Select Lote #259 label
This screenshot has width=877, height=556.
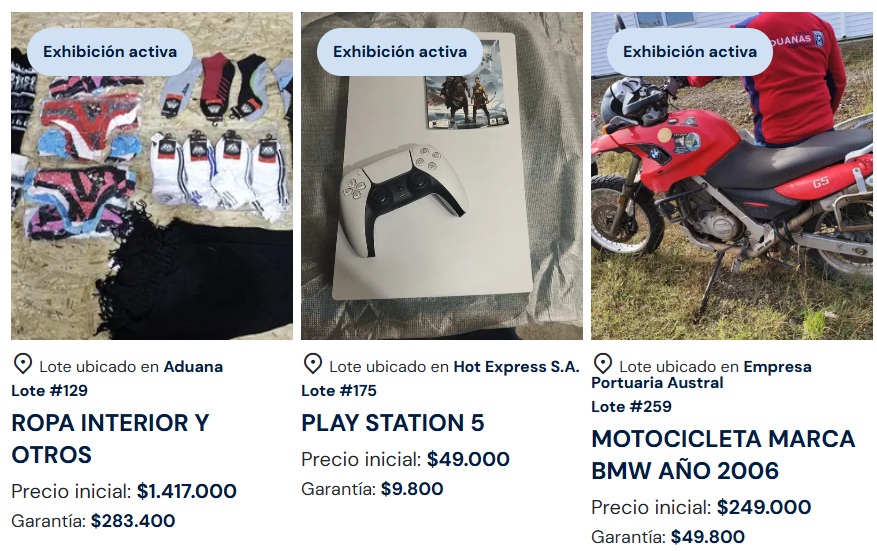pyautogui.click(x=631, y=407)
